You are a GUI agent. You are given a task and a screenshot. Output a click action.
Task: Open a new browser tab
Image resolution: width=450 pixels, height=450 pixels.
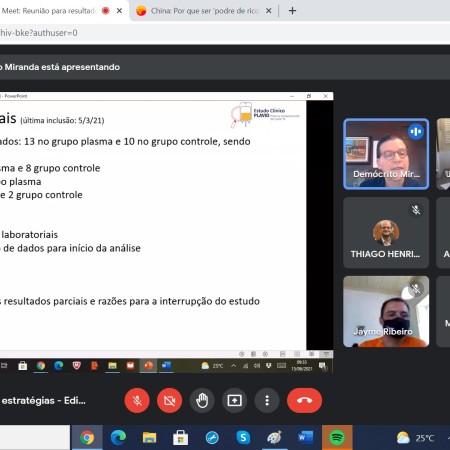292,11
